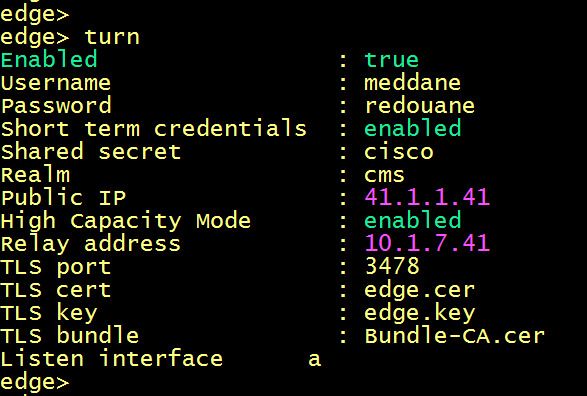Image resolution: width=587 pixels, height=396 pixels.
Task: Click the password value 'redouane'
Action: click(420, 106)
